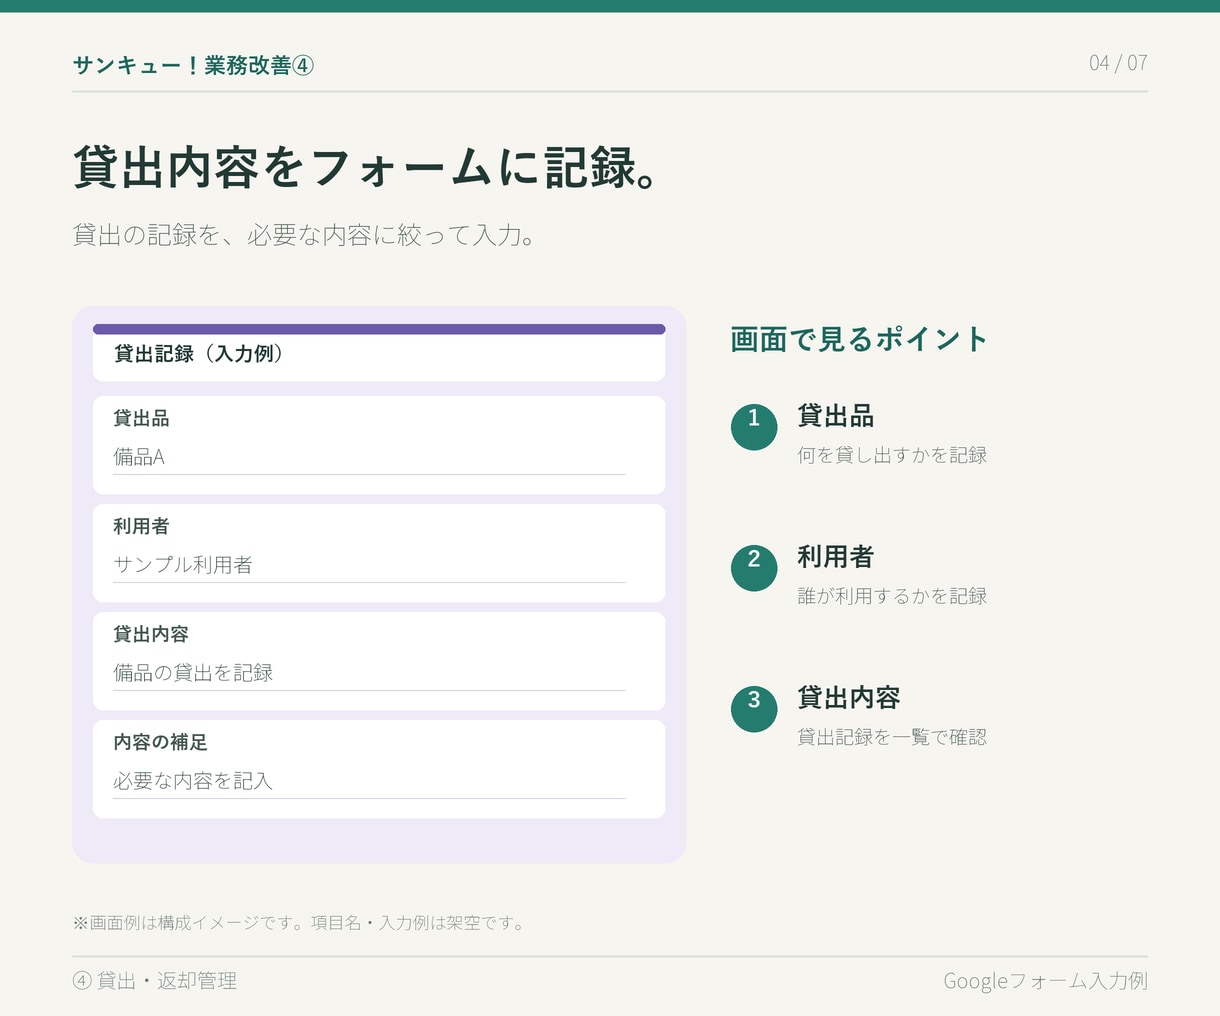Click the number 3 circle badge
The width and height of the screenshot is (1220, 1016).
pos(754,709)
